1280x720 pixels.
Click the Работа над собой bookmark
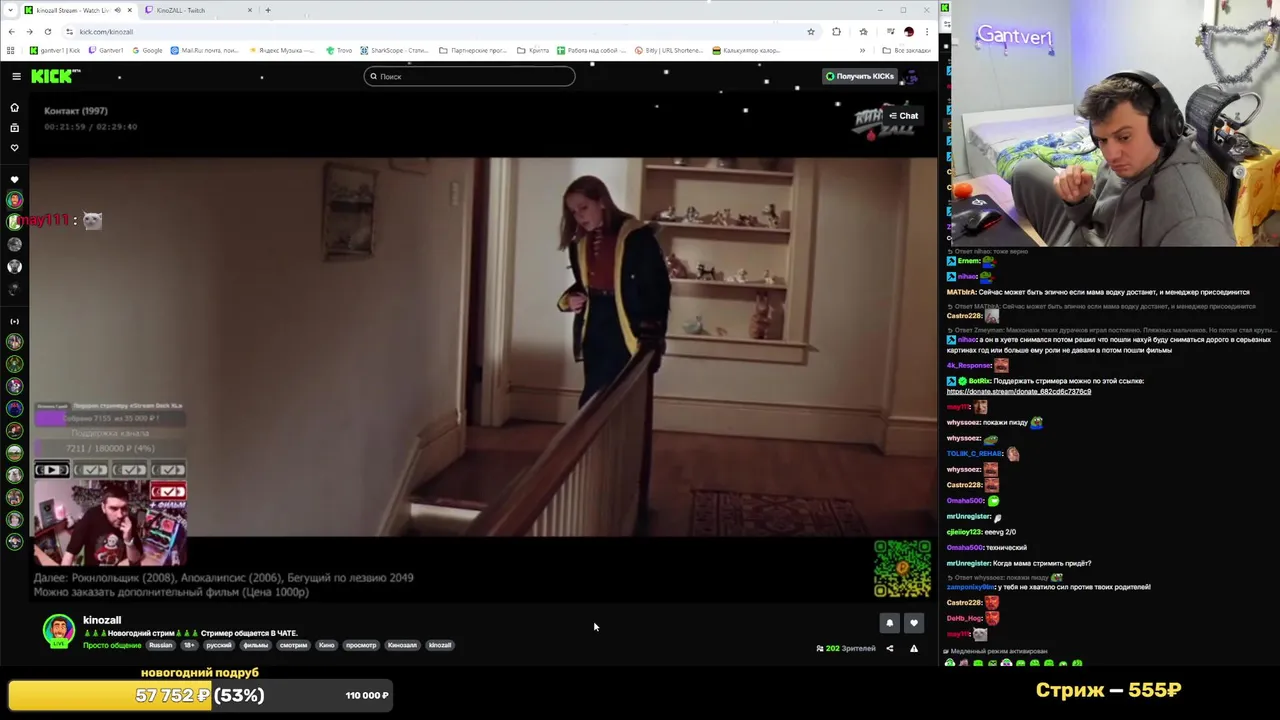(x=594, y=50)
